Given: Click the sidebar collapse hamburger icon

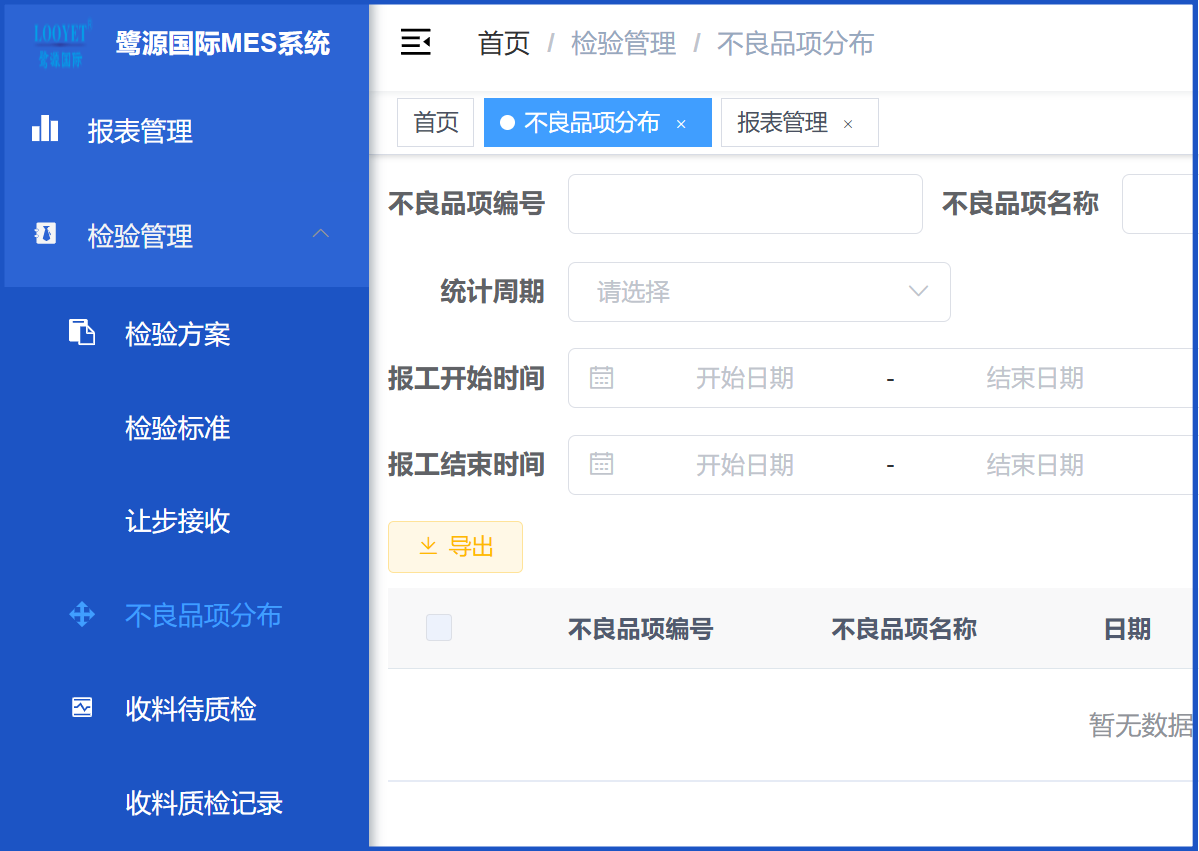Looking at the screenshot, I should [416, 42].
